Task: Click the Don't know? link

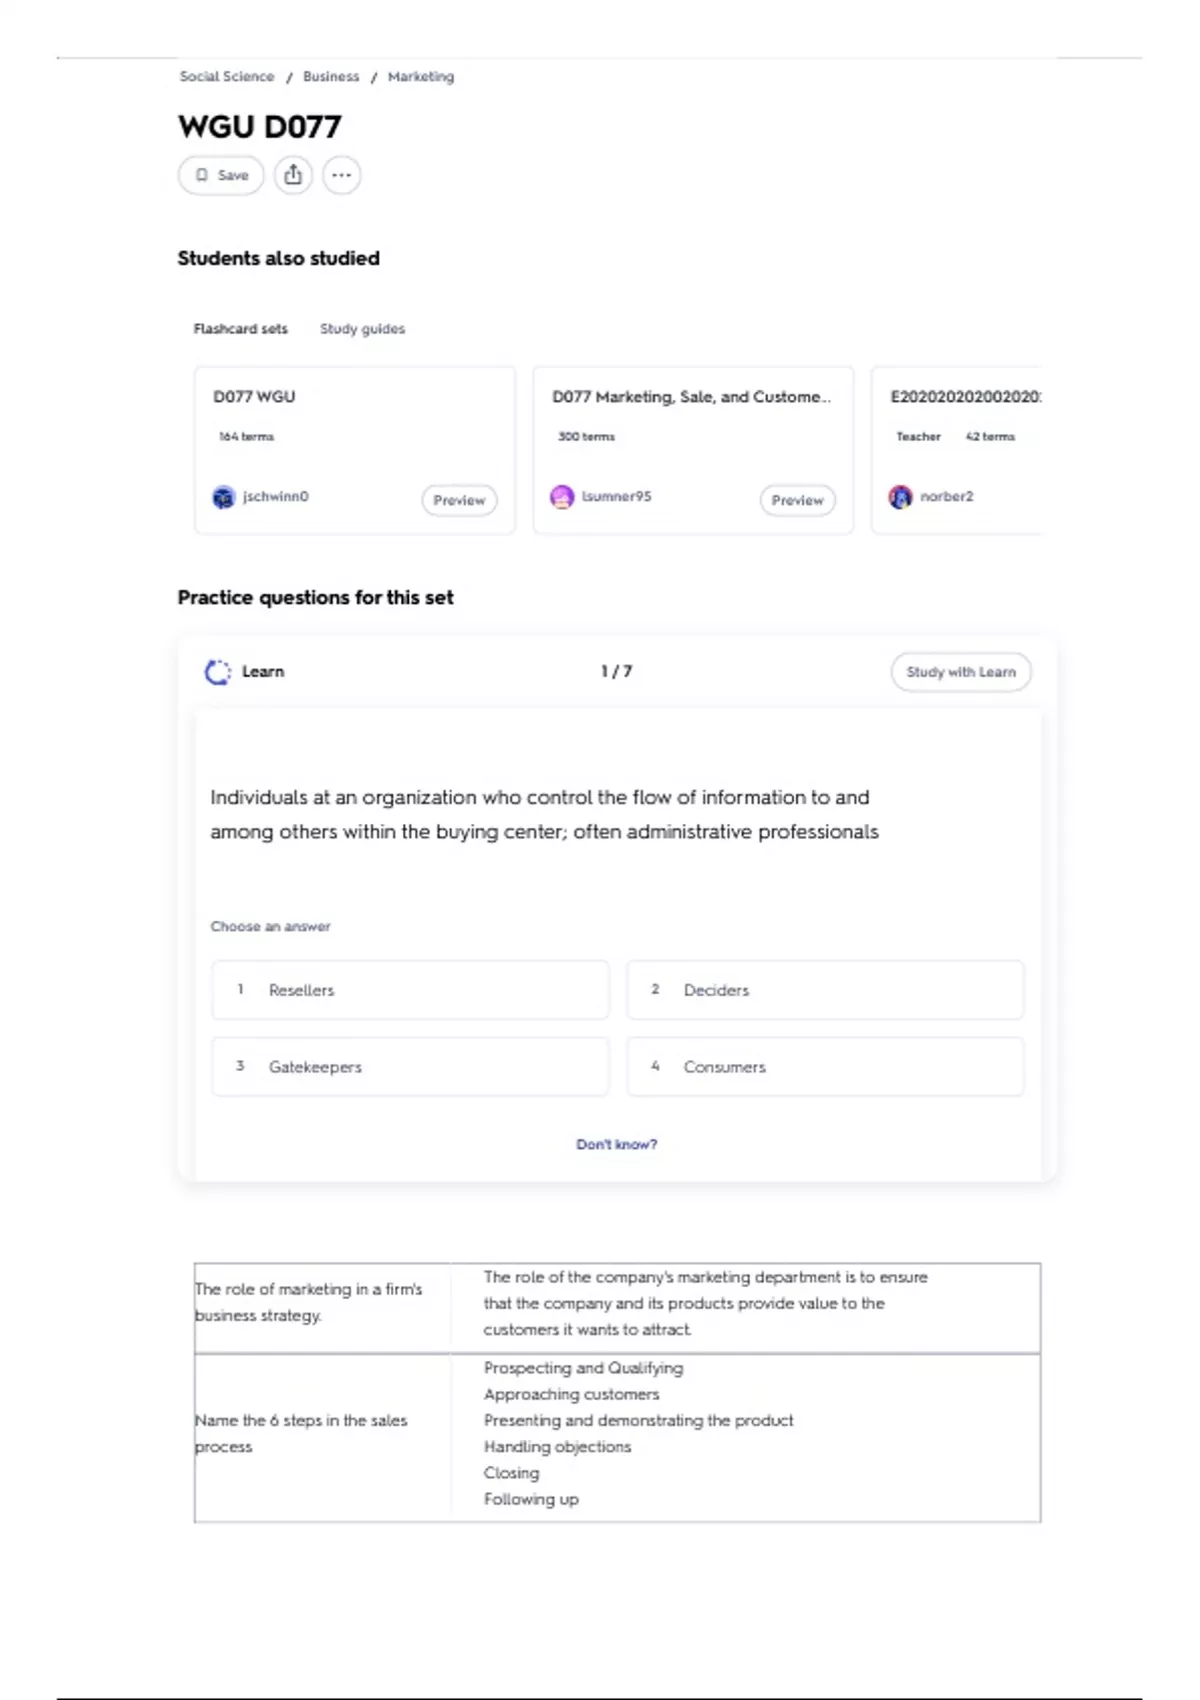Action: click(x=616, y=1144)
